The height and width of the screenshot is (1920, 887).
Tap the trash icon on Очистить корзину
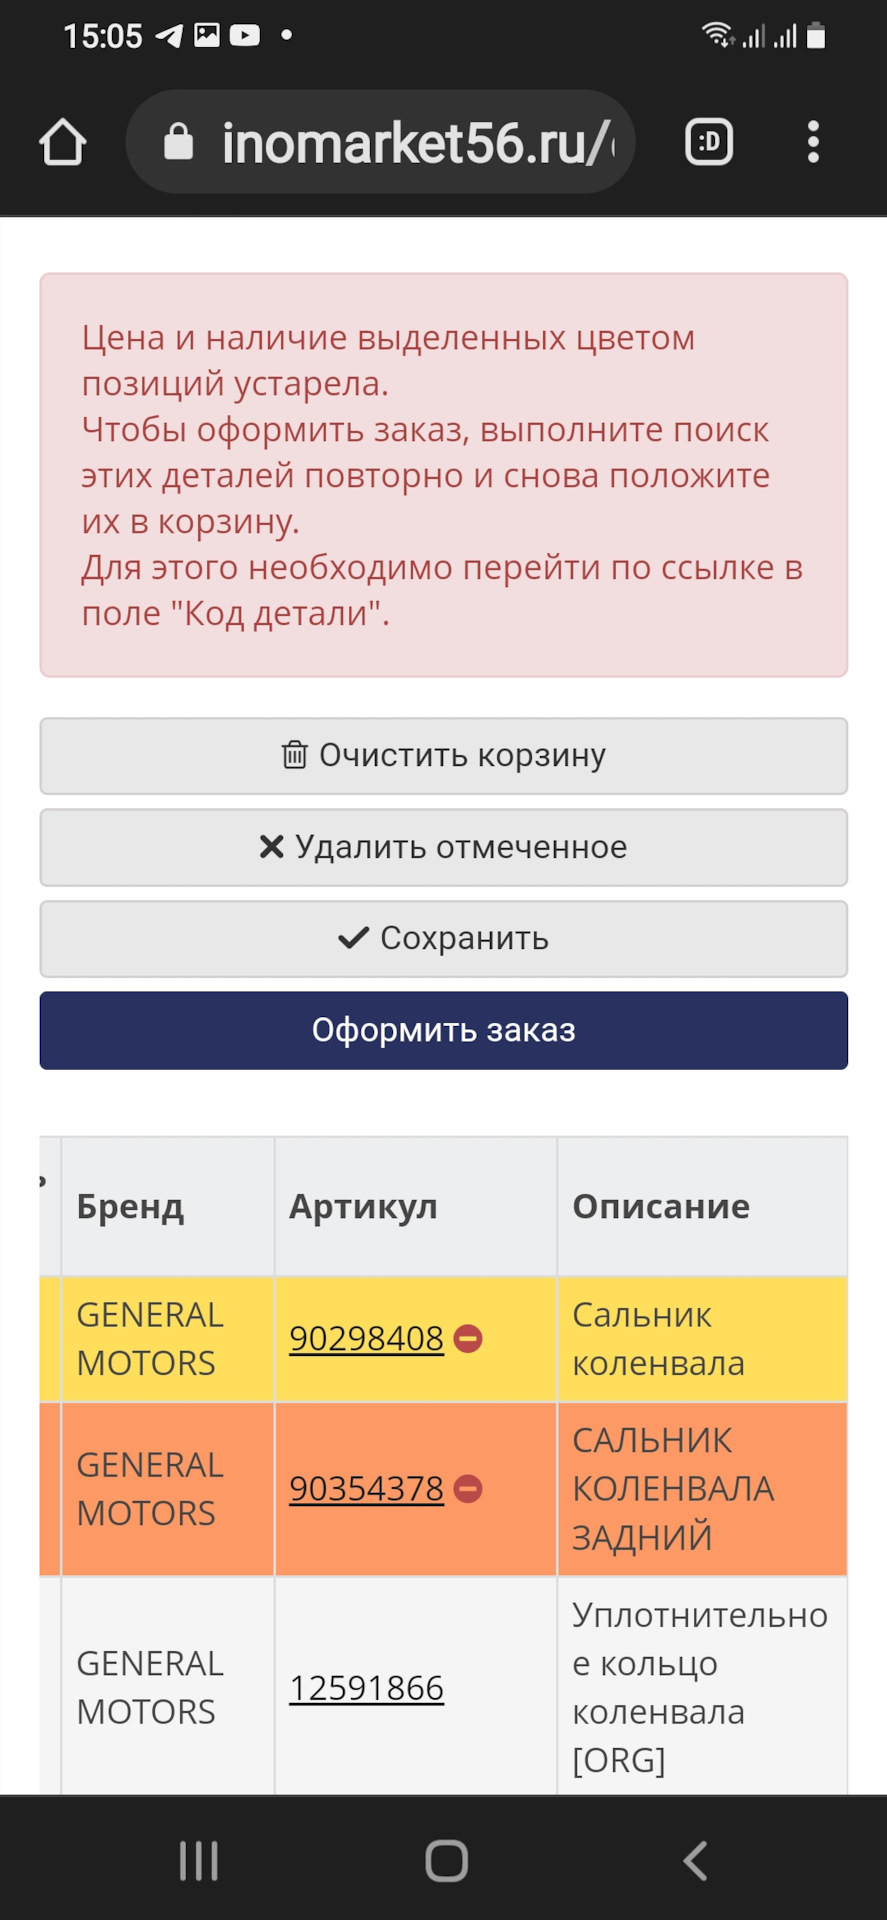pyautogui.click(x=293, y=756)
